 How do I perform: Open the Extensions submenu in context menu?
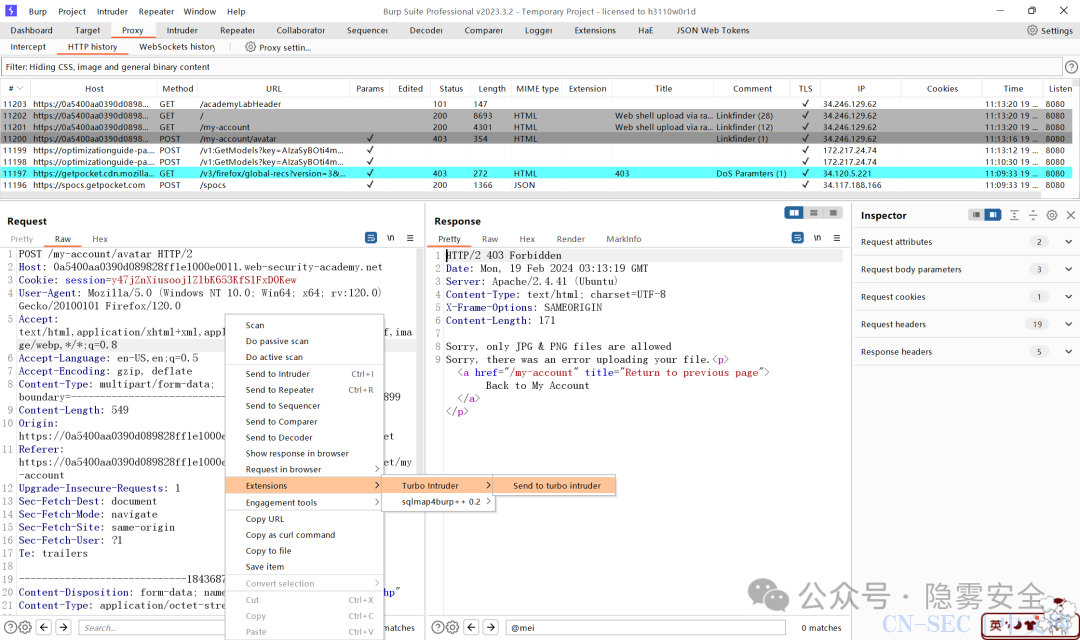[x=304, y=486]
